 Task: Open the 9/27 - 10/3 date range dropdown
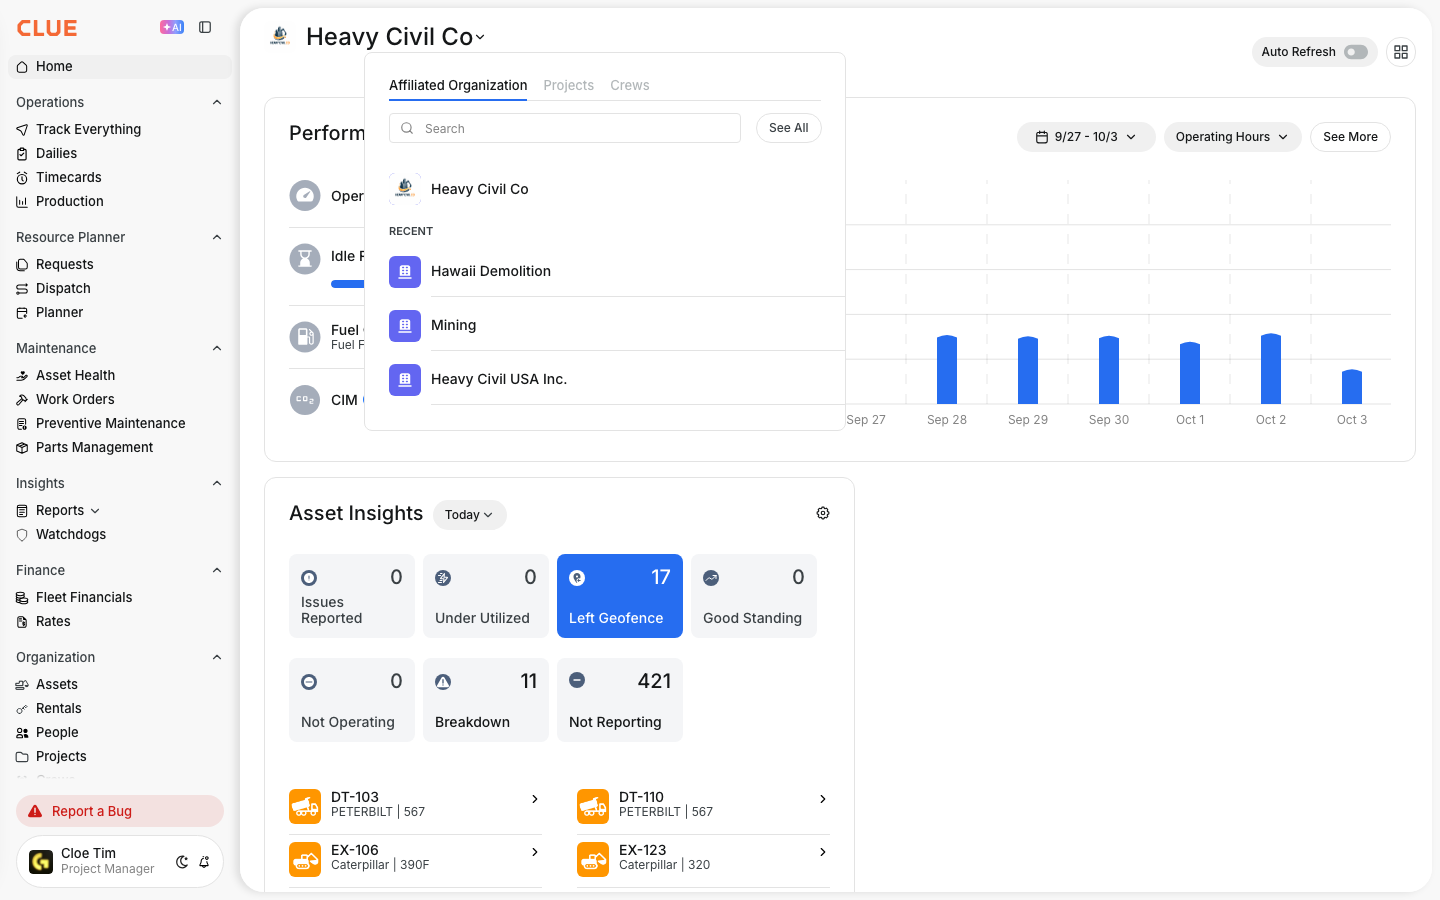click(x=1086, y=137)
